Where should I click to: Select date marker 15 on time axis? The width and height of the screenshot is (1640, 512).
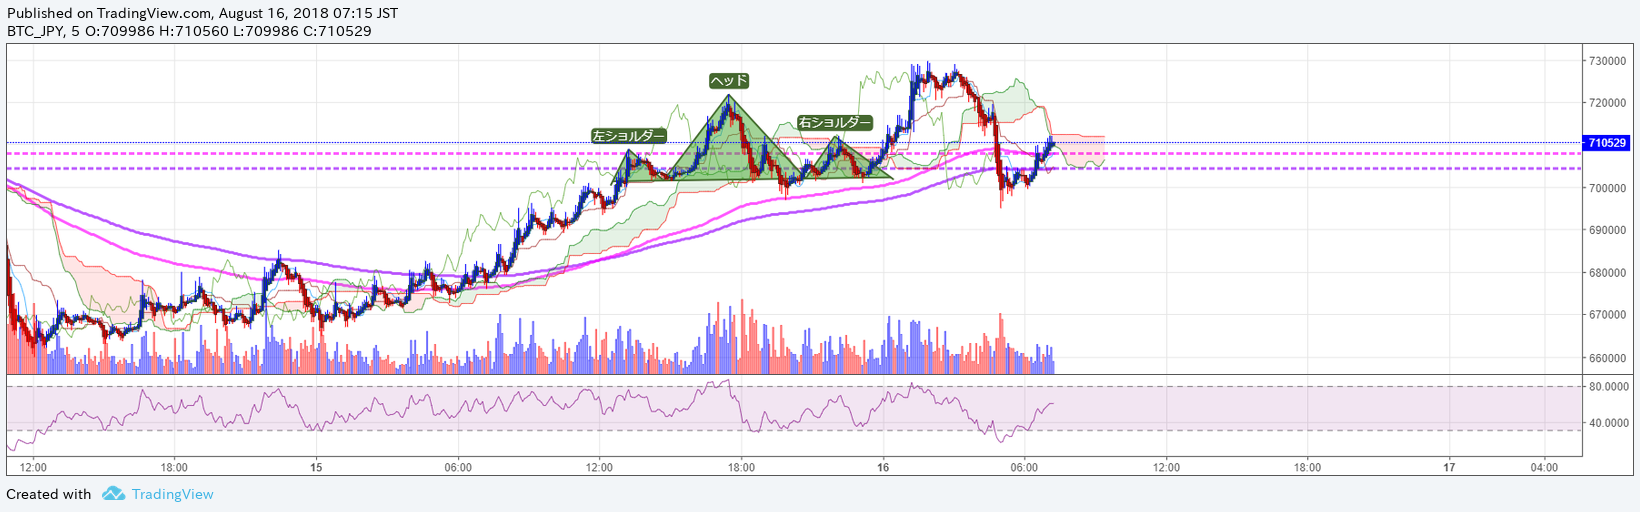click(x=316, y=467)
